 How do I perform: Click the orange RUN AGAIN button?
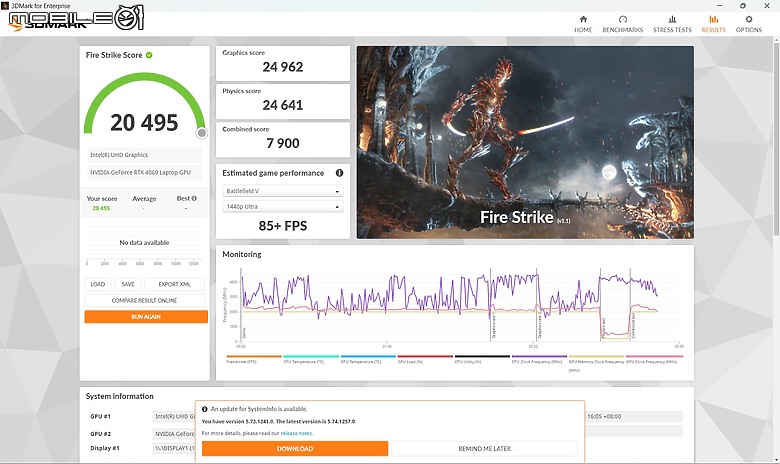tap(146, 317)
